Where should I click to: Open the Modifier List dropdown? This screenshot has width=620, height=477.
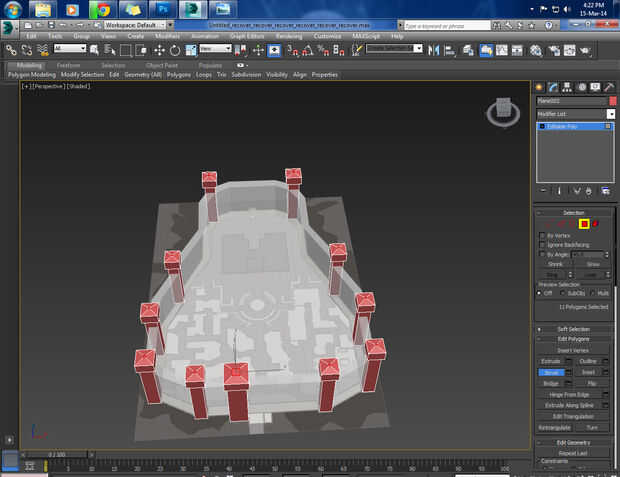[611, 114]
